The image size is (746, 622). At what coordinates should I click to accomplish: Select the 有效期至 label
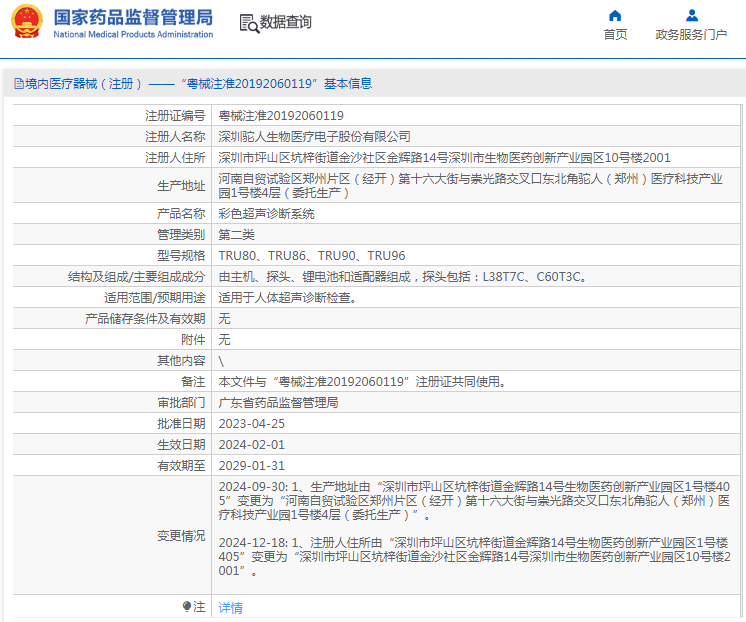[181, 465]
